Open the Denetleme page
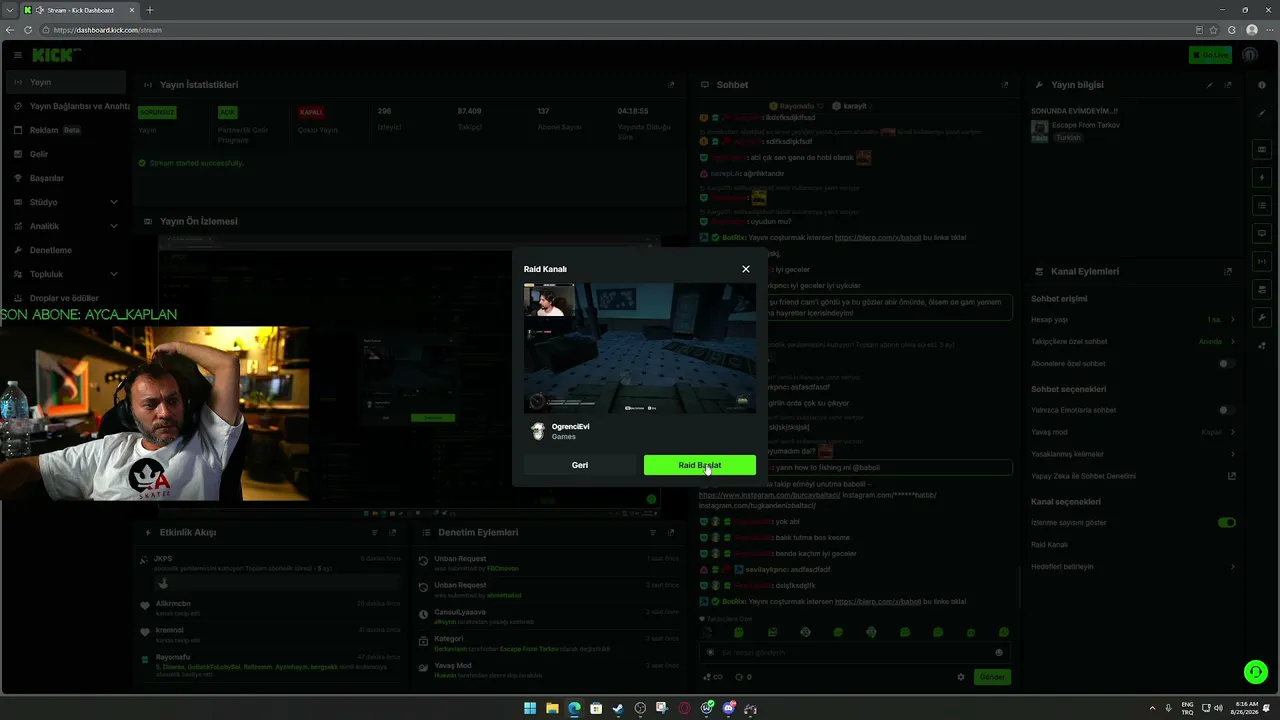The height and width of the screenshot is (720, 1280). coord(65,250)
